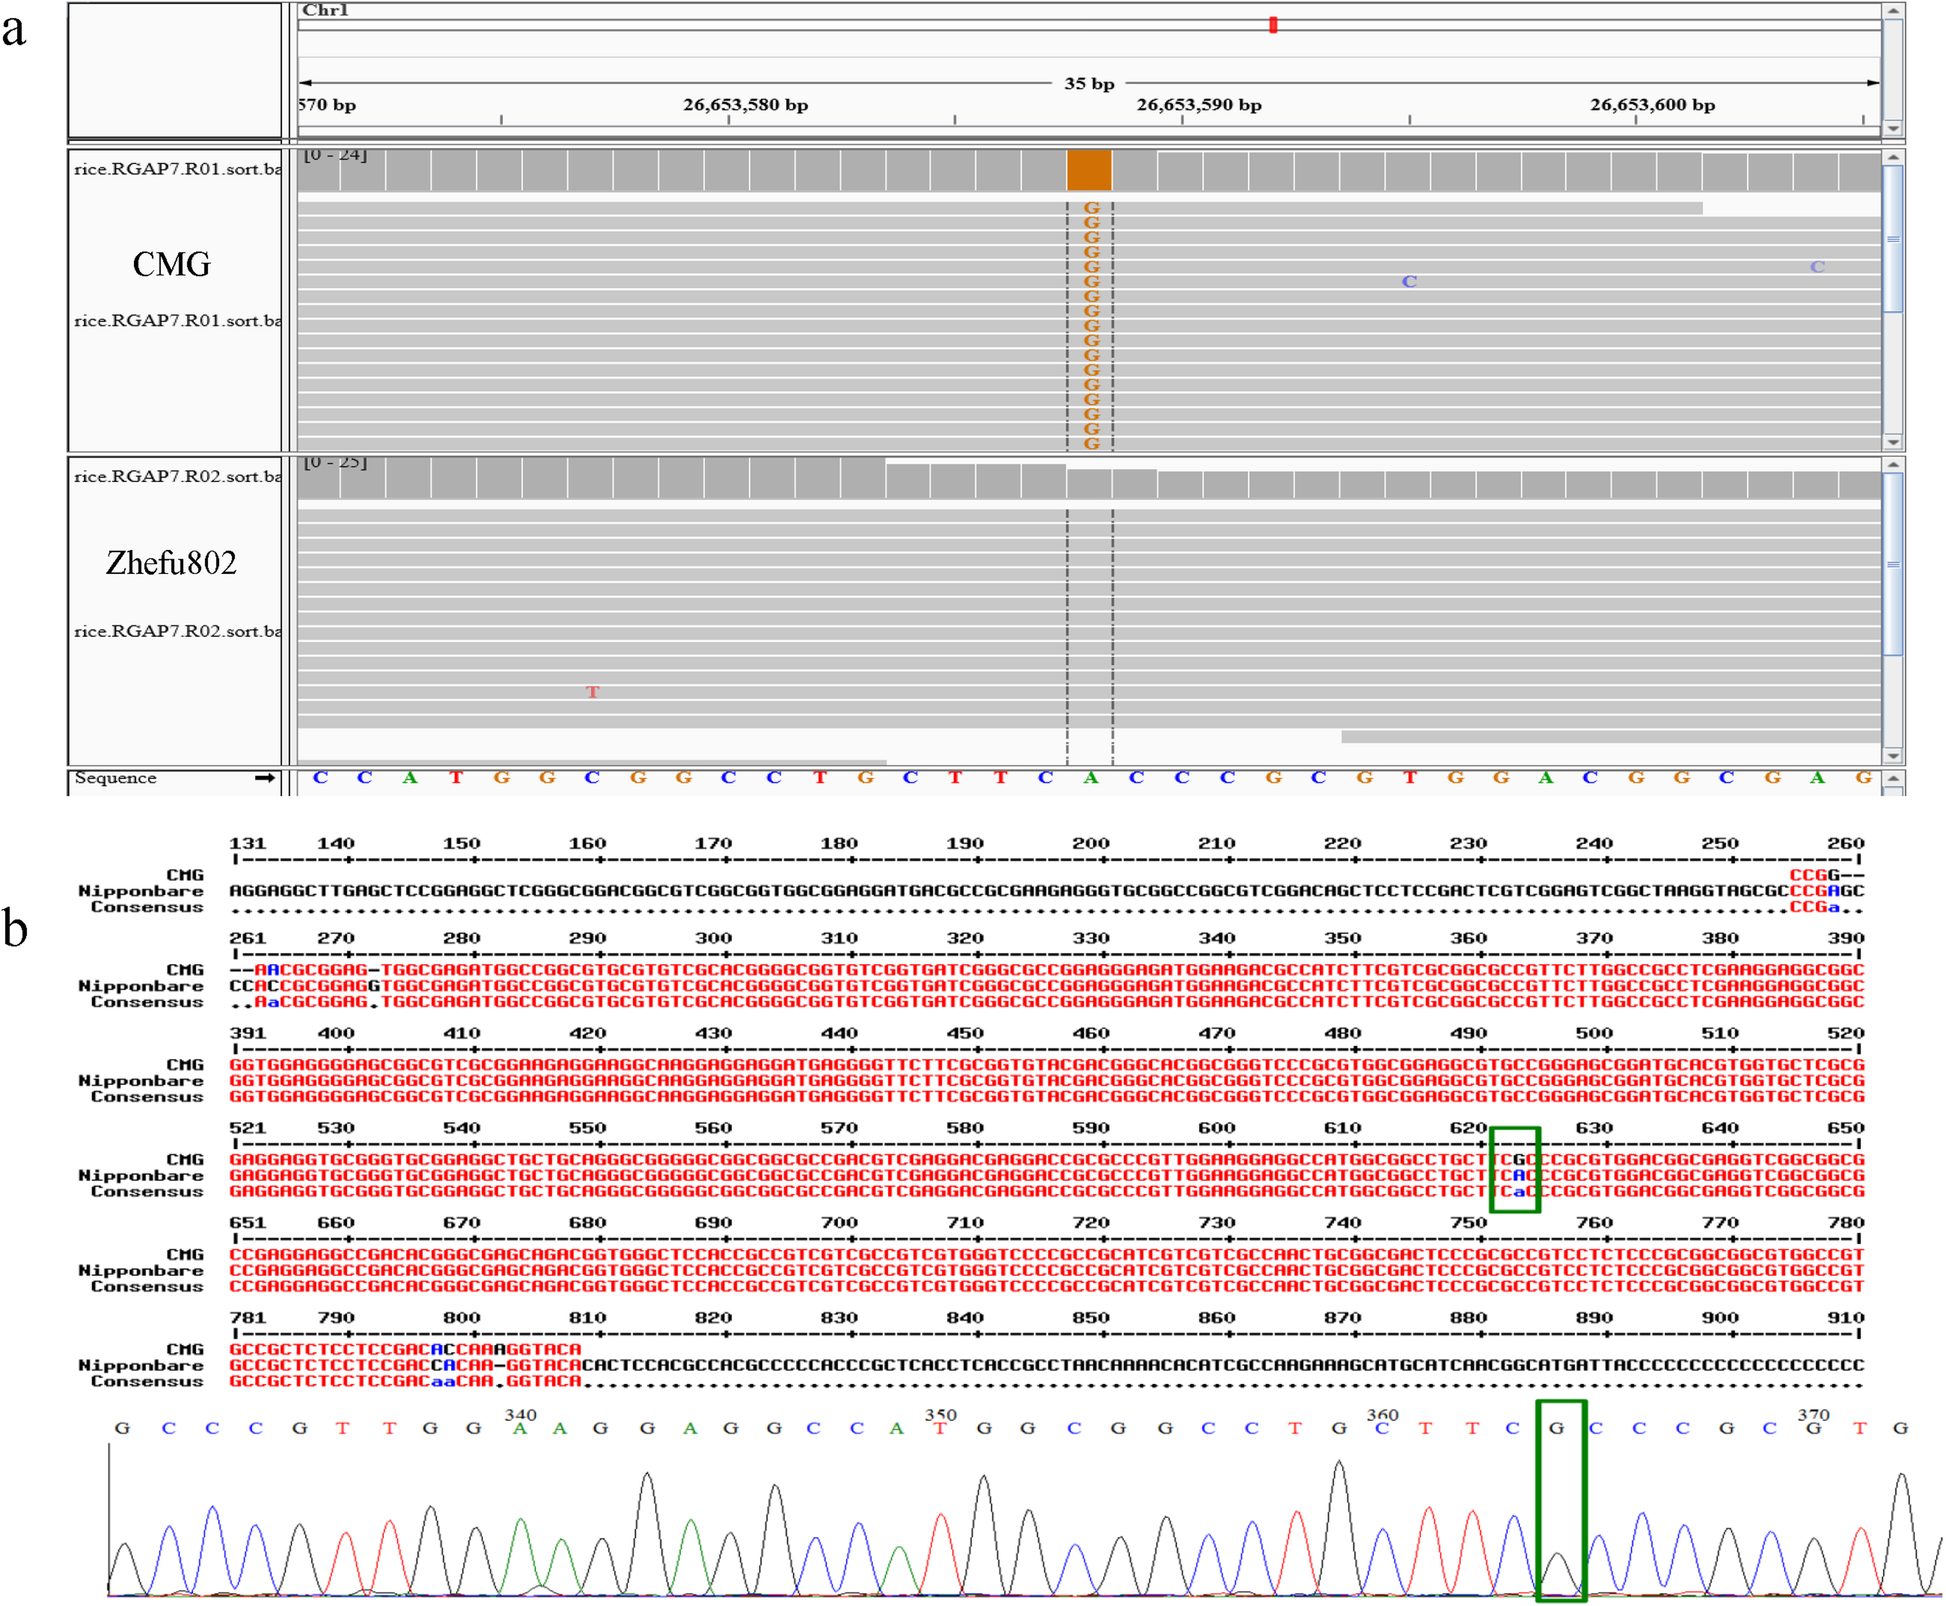Click position 370 on the chromatogram
Viewport: 1946px width, 1606px height.
pos(1813,1415)
